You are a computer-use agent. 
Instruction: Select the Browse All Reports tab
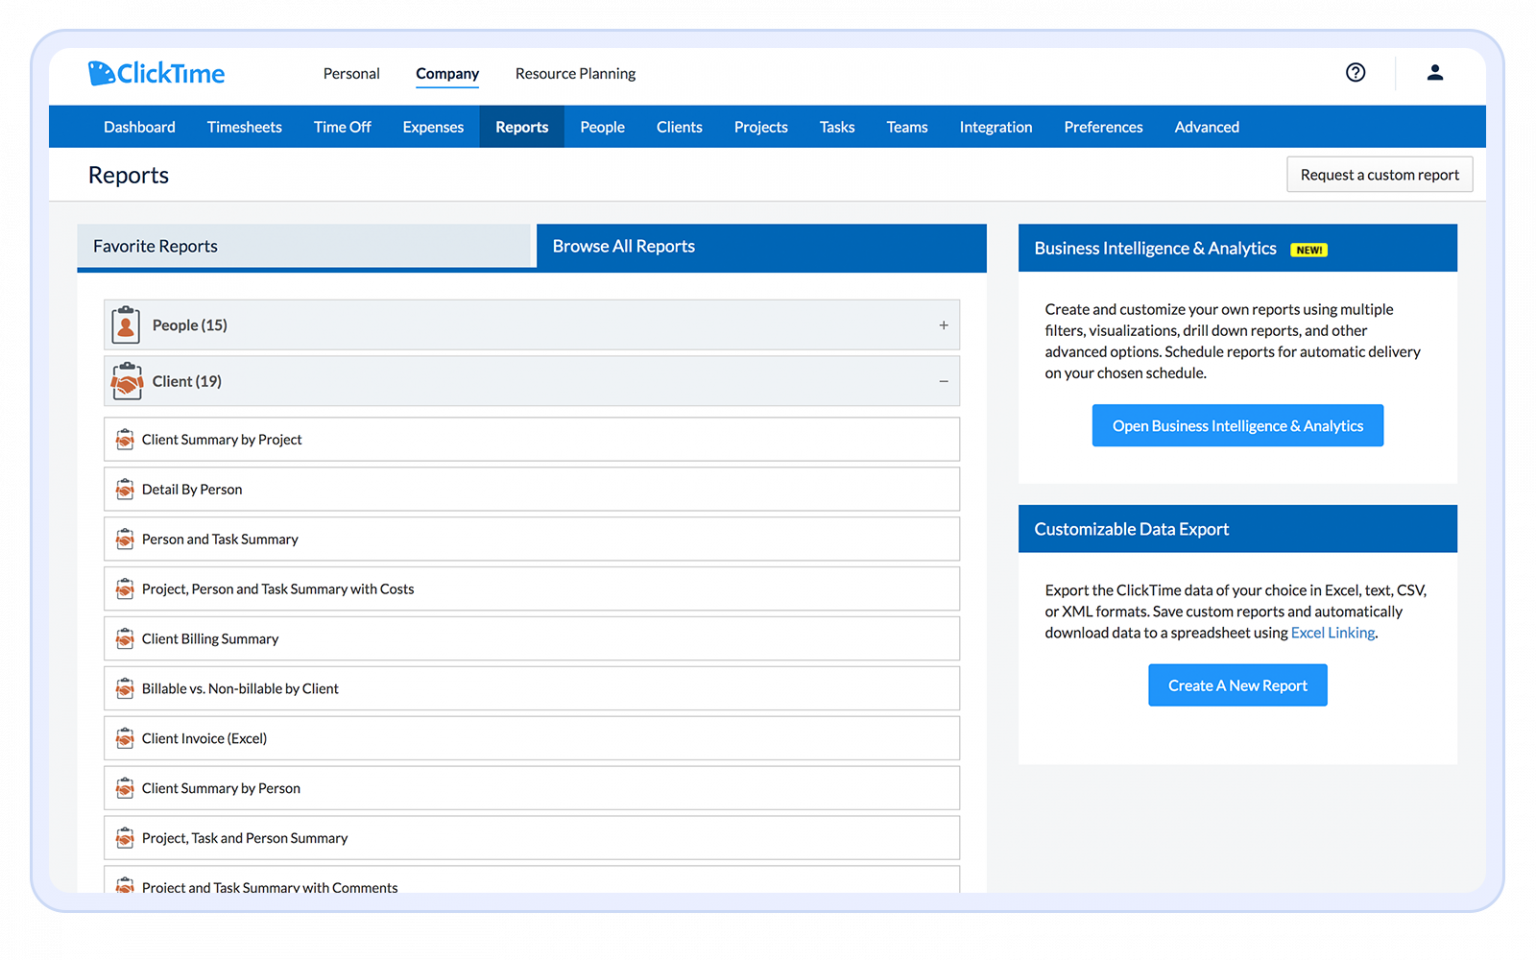click(x=761, y=246)
